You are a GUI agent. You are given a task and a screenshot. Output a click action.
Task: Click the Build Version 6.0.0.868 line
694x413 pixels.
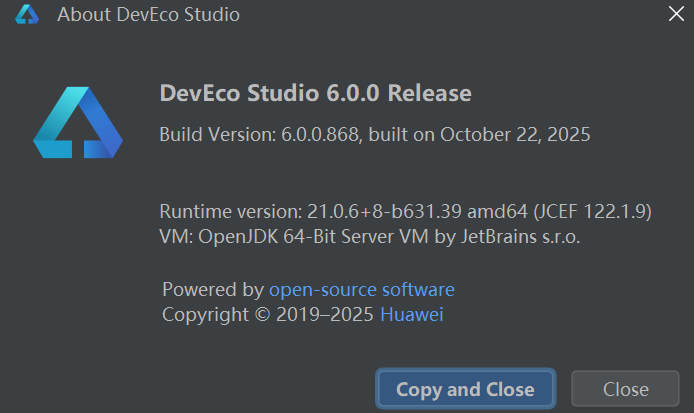click(374, 135)
